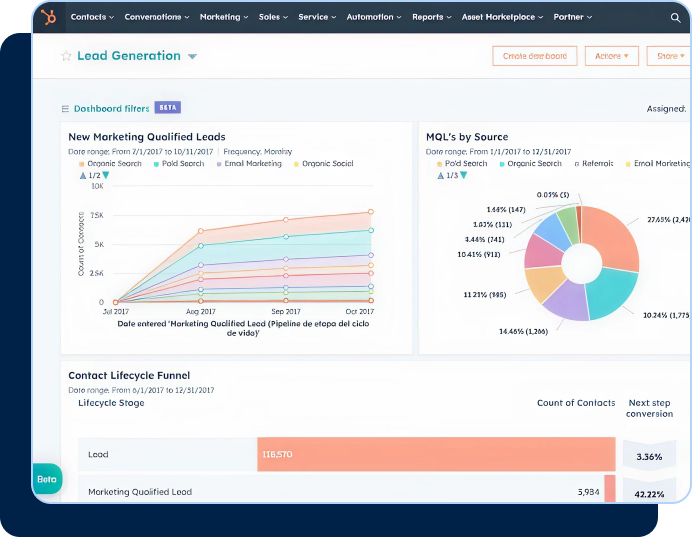This screenshot has width=692, height=537.
Task: Open the Contacts menu
Action: 92,17
